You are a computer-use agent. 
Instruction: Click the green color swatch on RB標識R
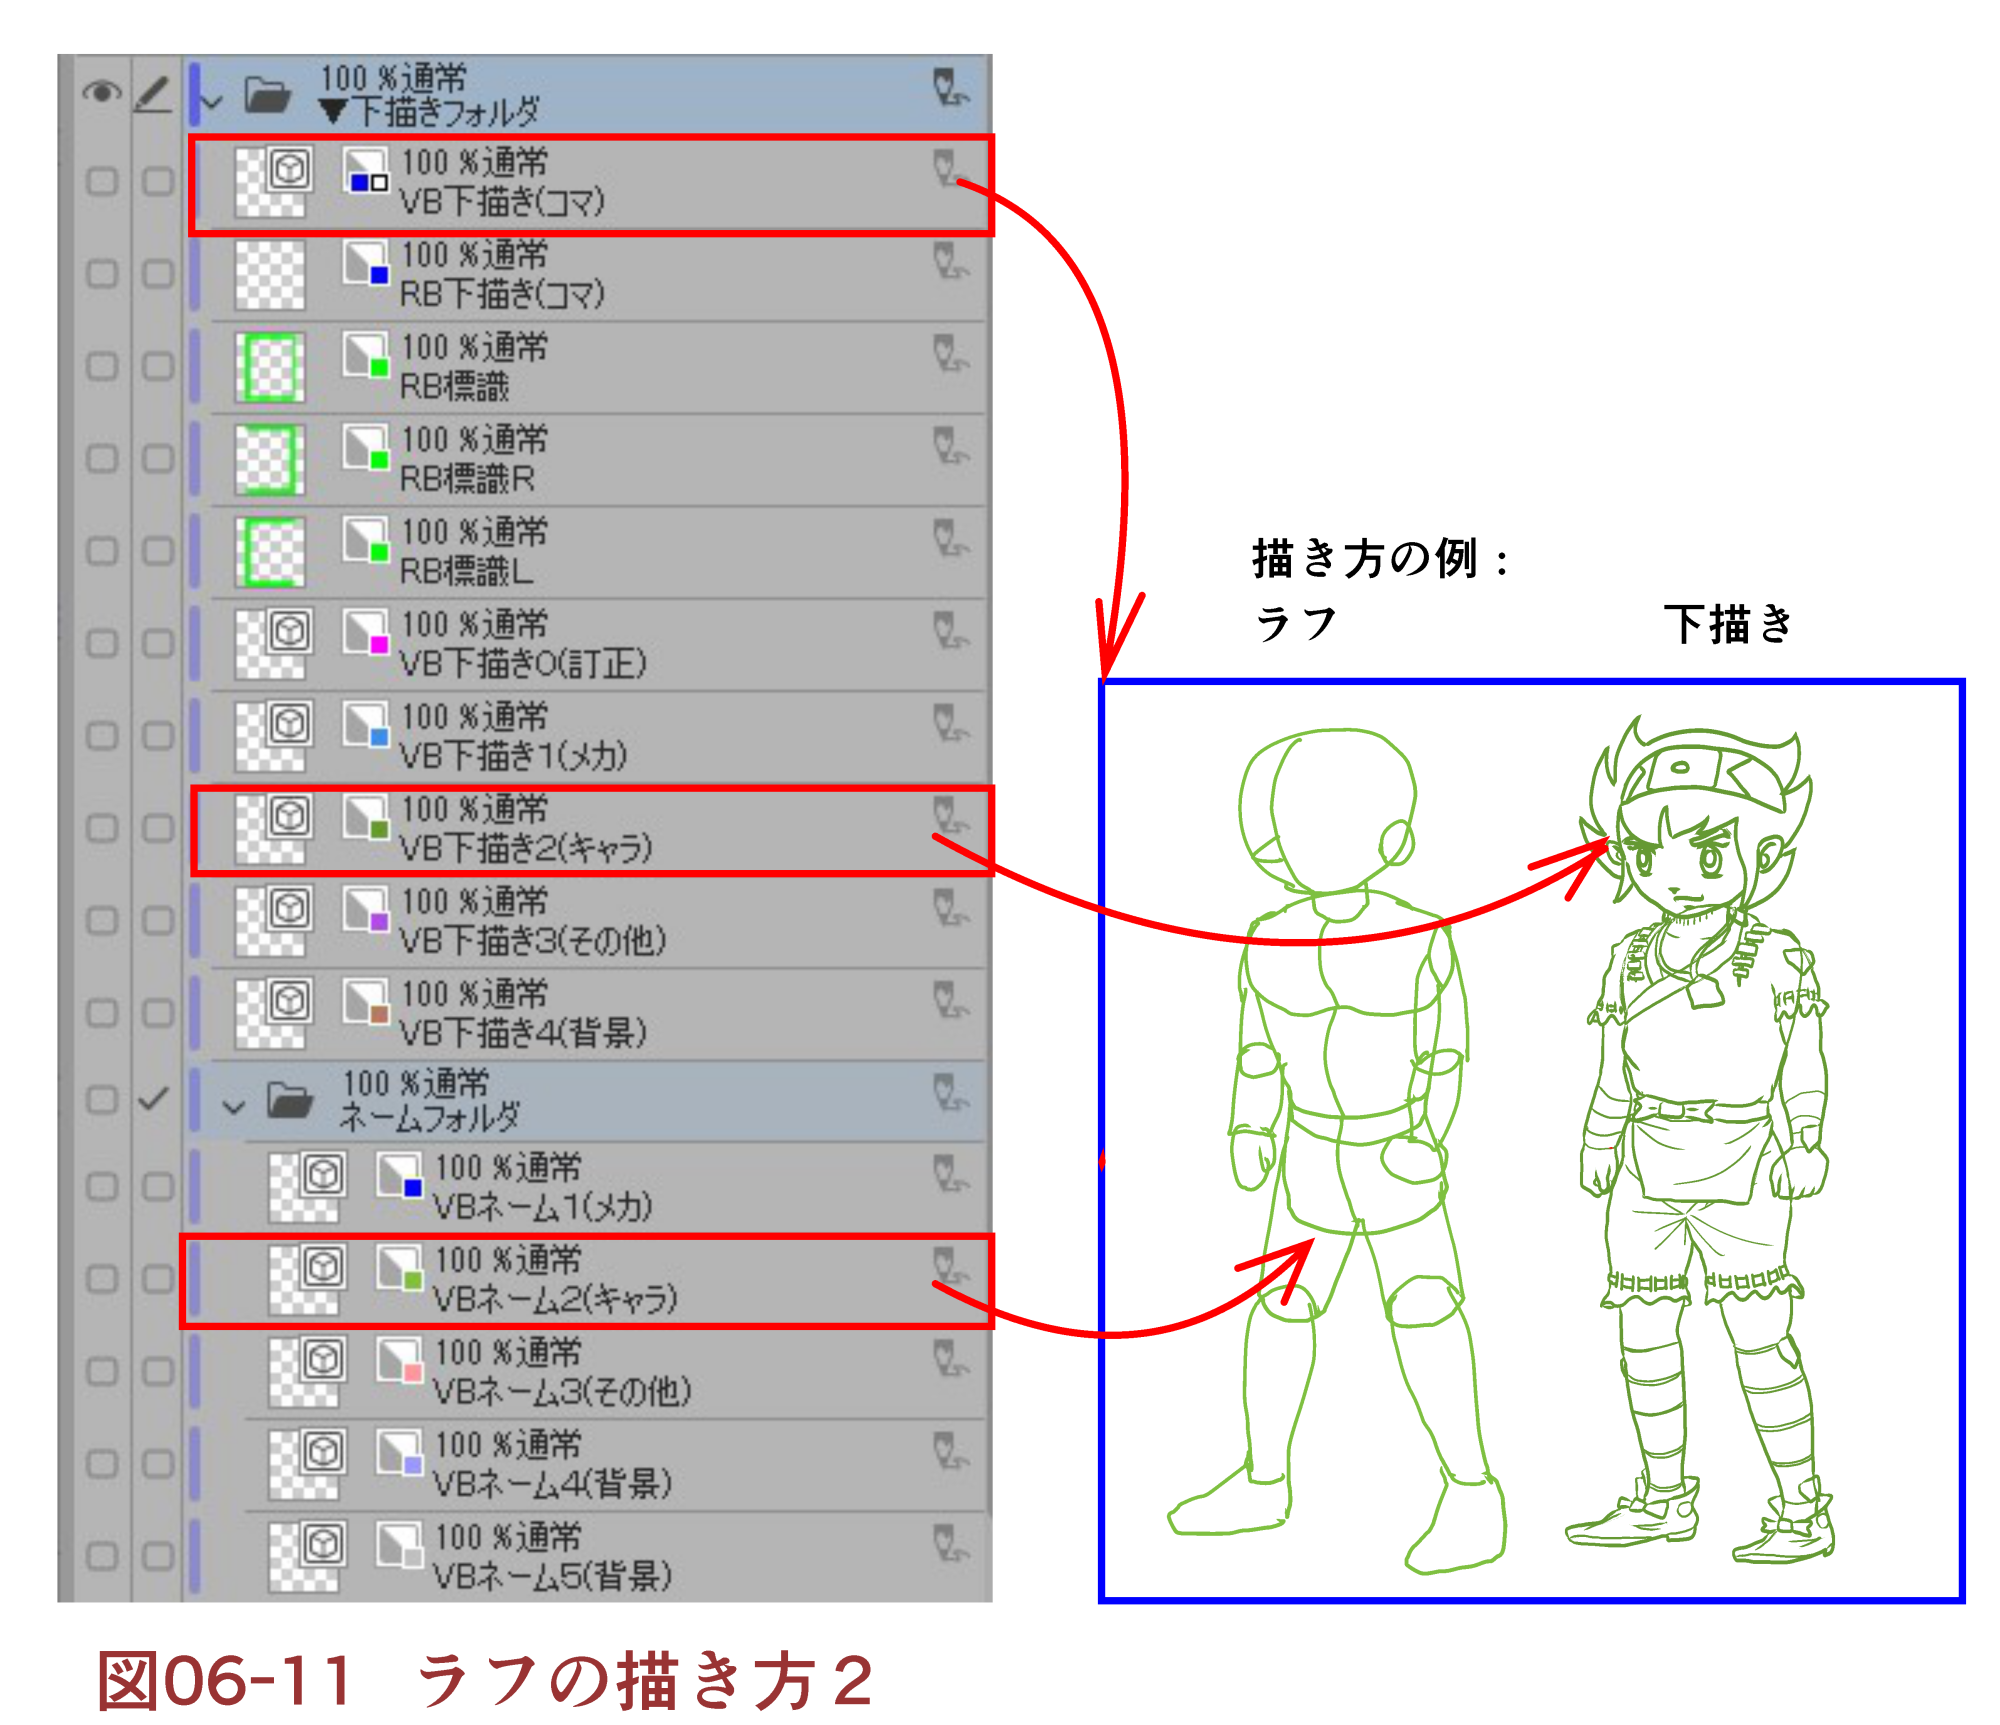tap(379, 460)
